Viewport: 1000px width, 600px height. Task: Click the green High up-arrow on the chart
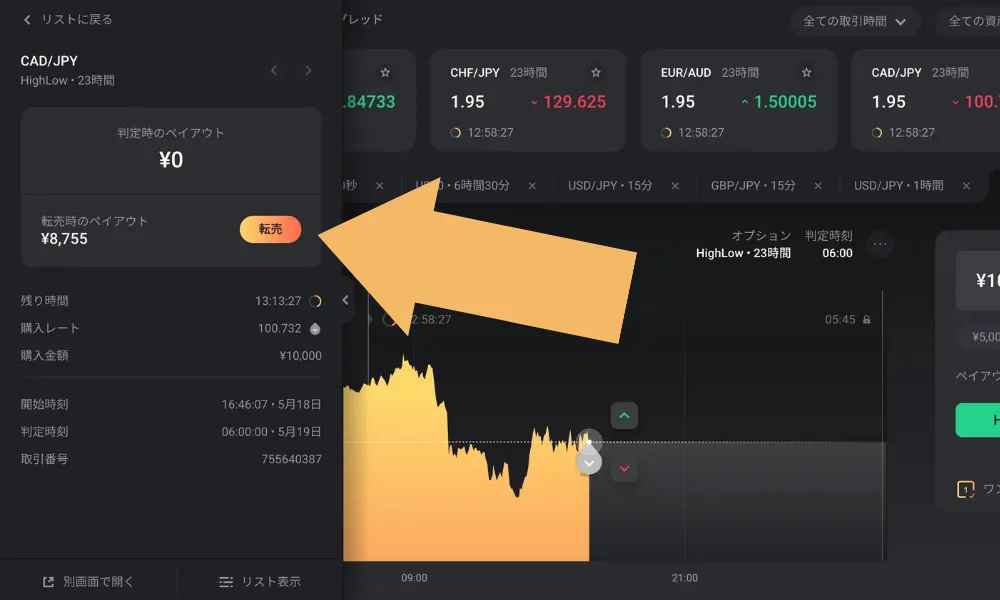[624, 416]
